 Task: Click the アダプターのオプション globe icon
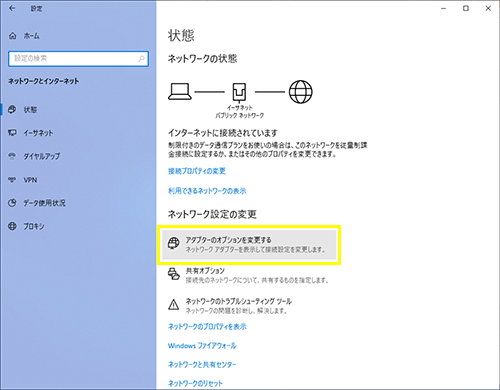(174, 243)
